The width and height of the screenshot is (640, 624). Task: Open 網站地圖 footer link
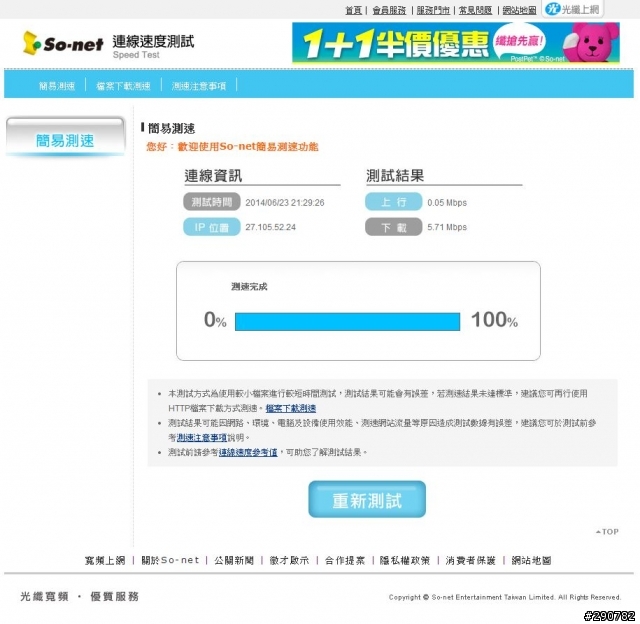click(x=531, y=560)
